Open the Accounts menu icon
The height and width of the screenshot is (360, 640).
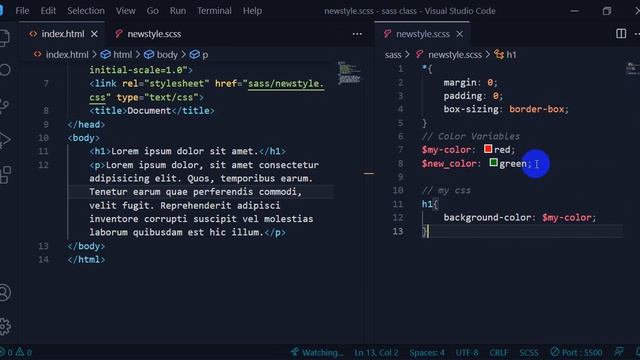[x=4, y=293]
